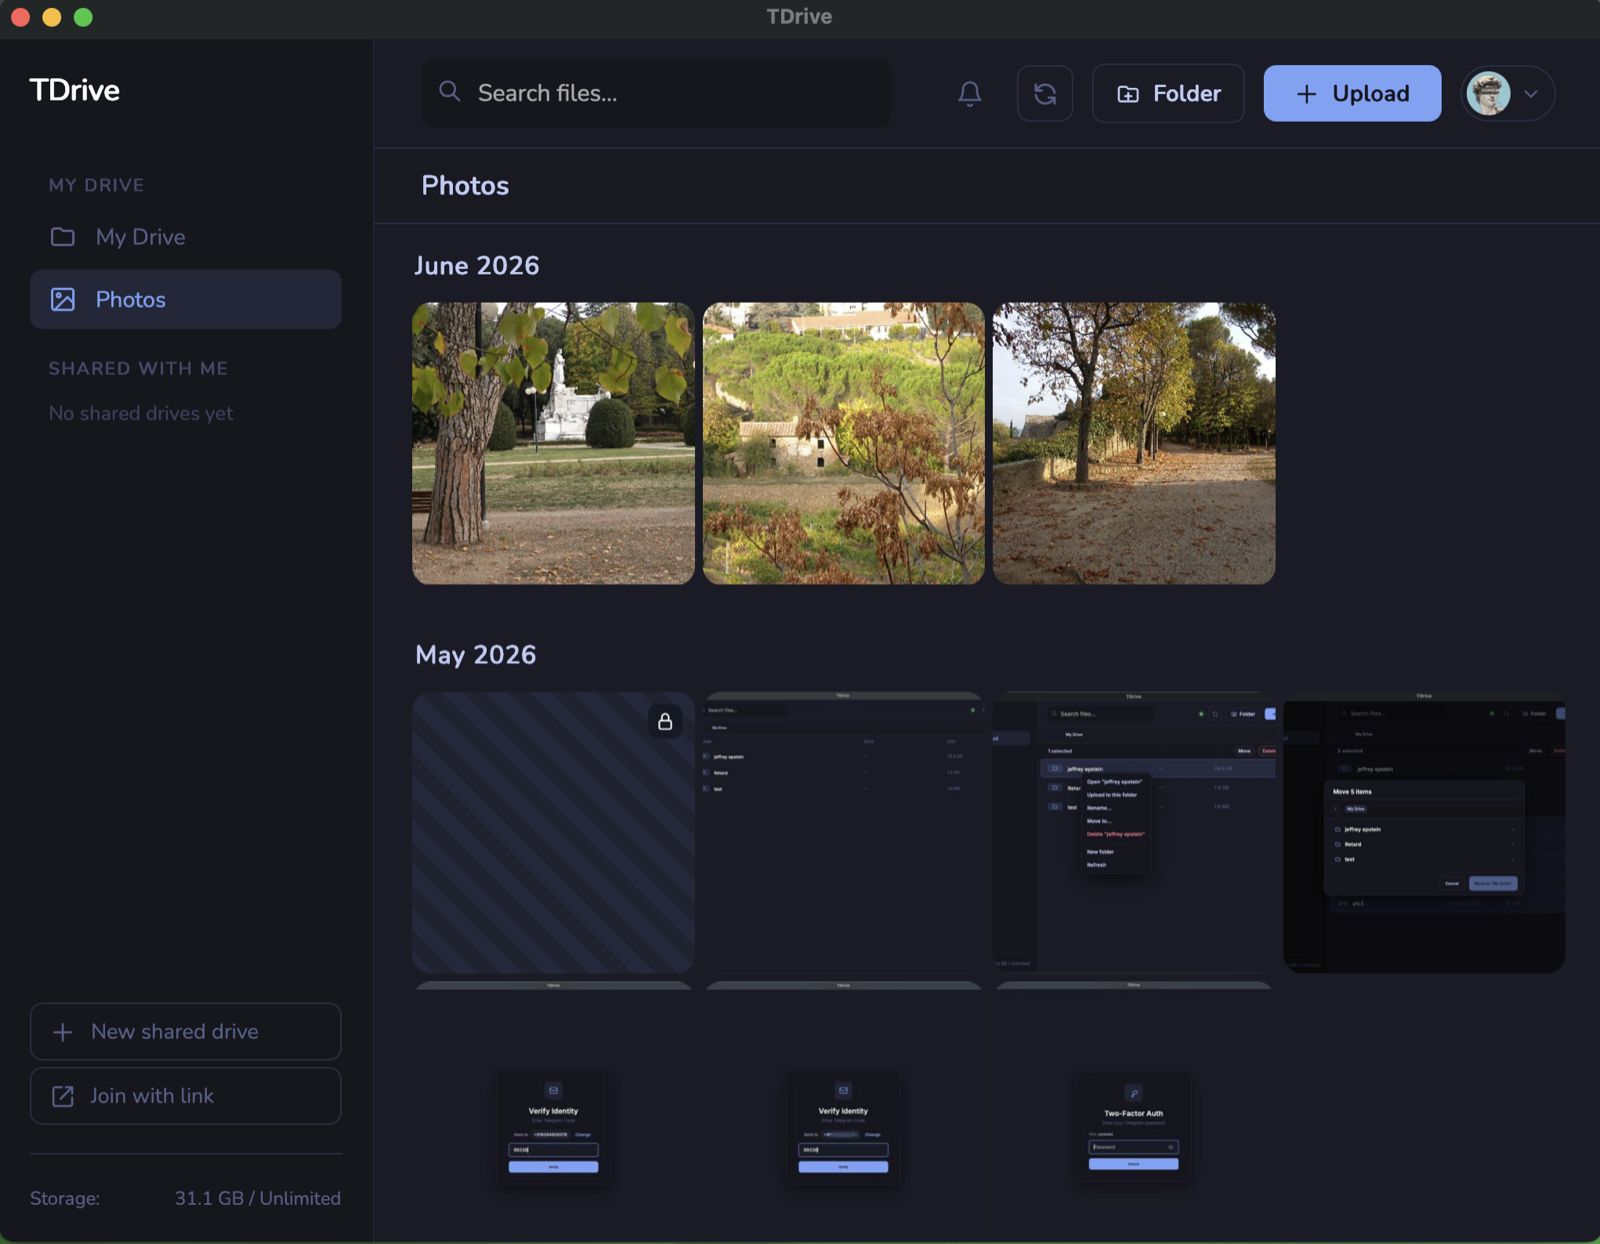Viewport: 1600px width, 1244px height.
Task: Open the tree-lined autumn path photo
Action: pos(1134,444)
